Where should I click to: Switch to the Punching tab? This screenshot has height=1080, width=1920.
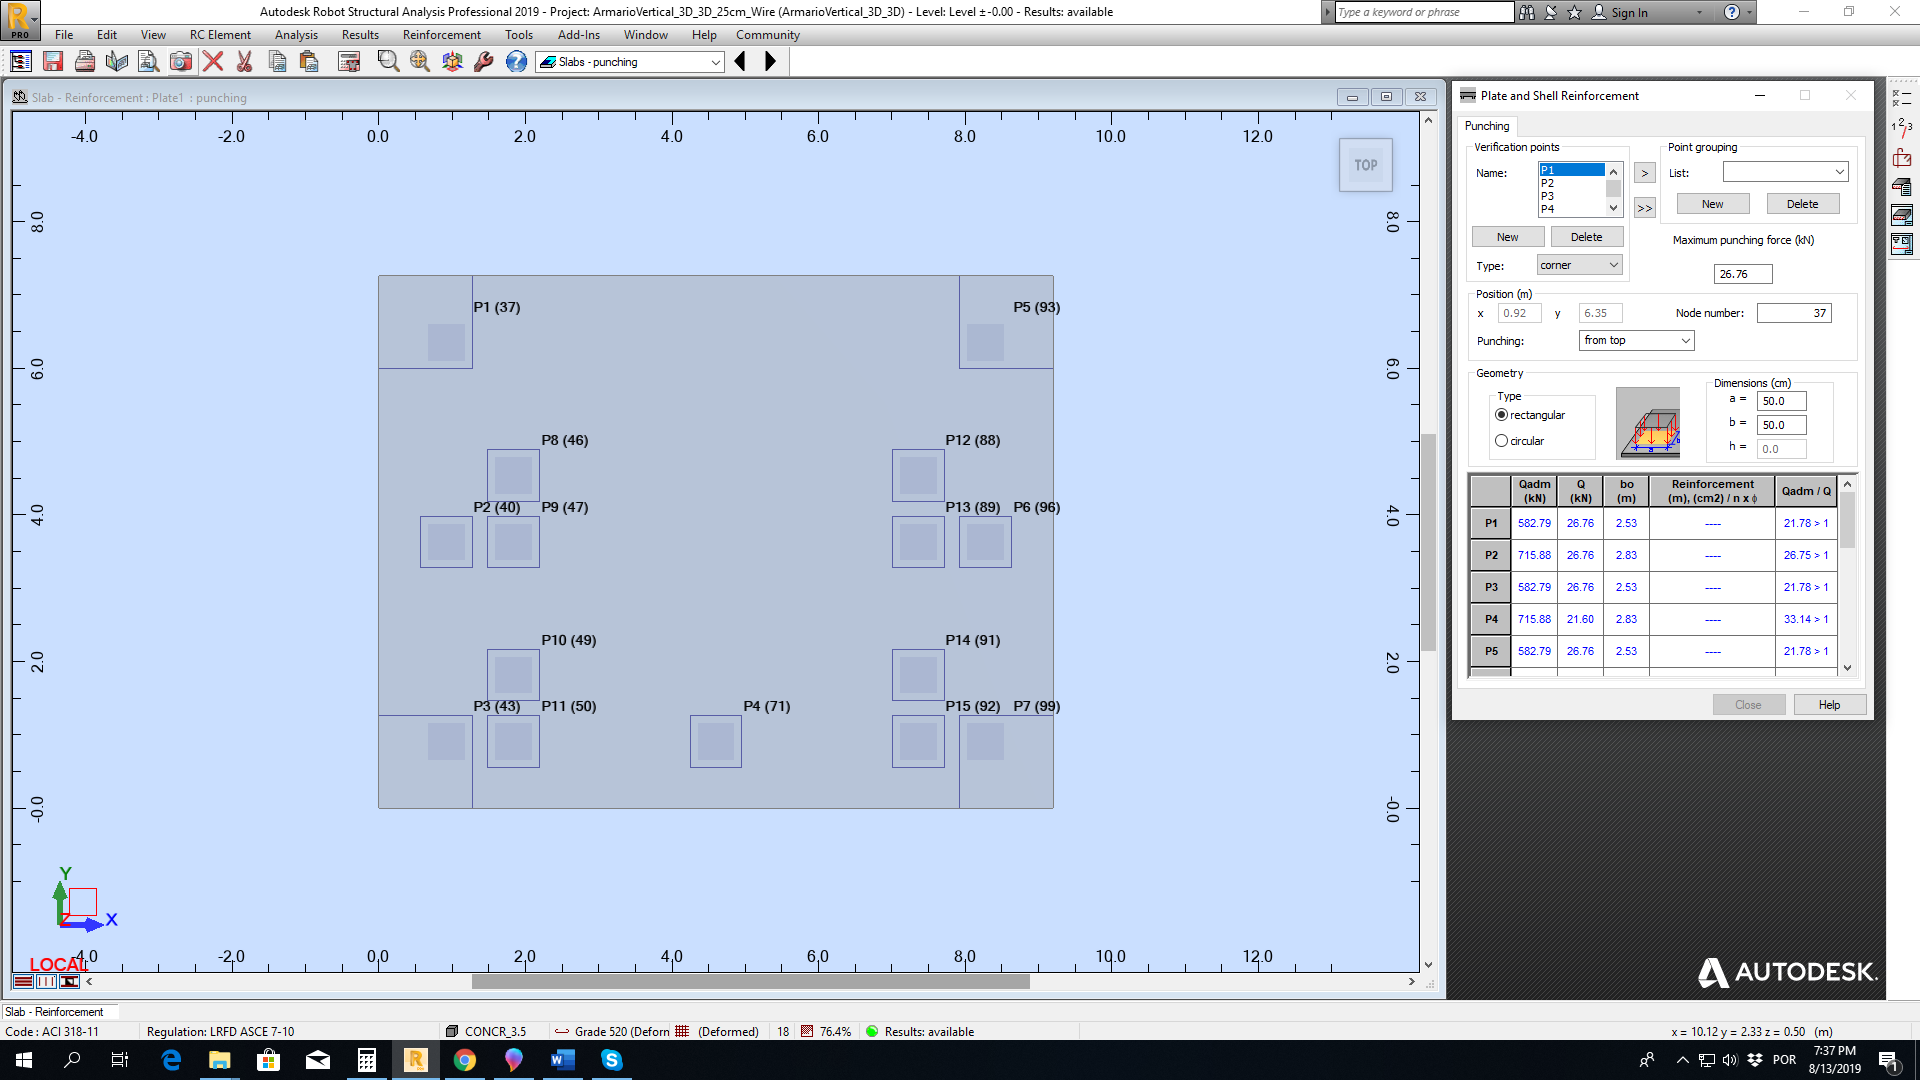[1487, 126]
